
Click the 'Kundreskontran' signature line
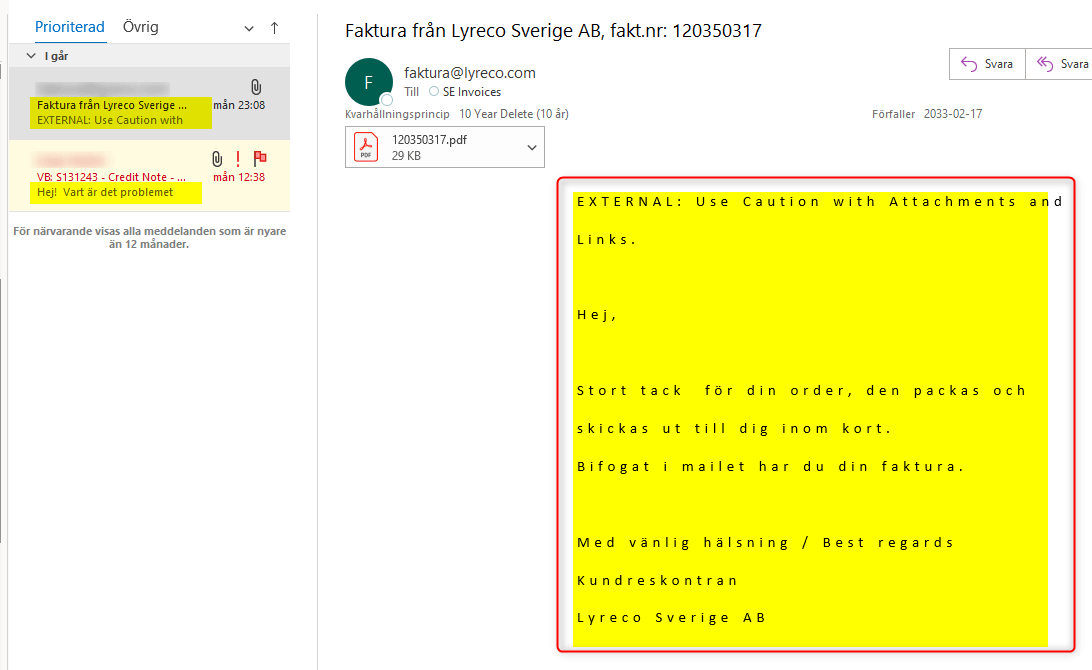click(x=657, y=580)
